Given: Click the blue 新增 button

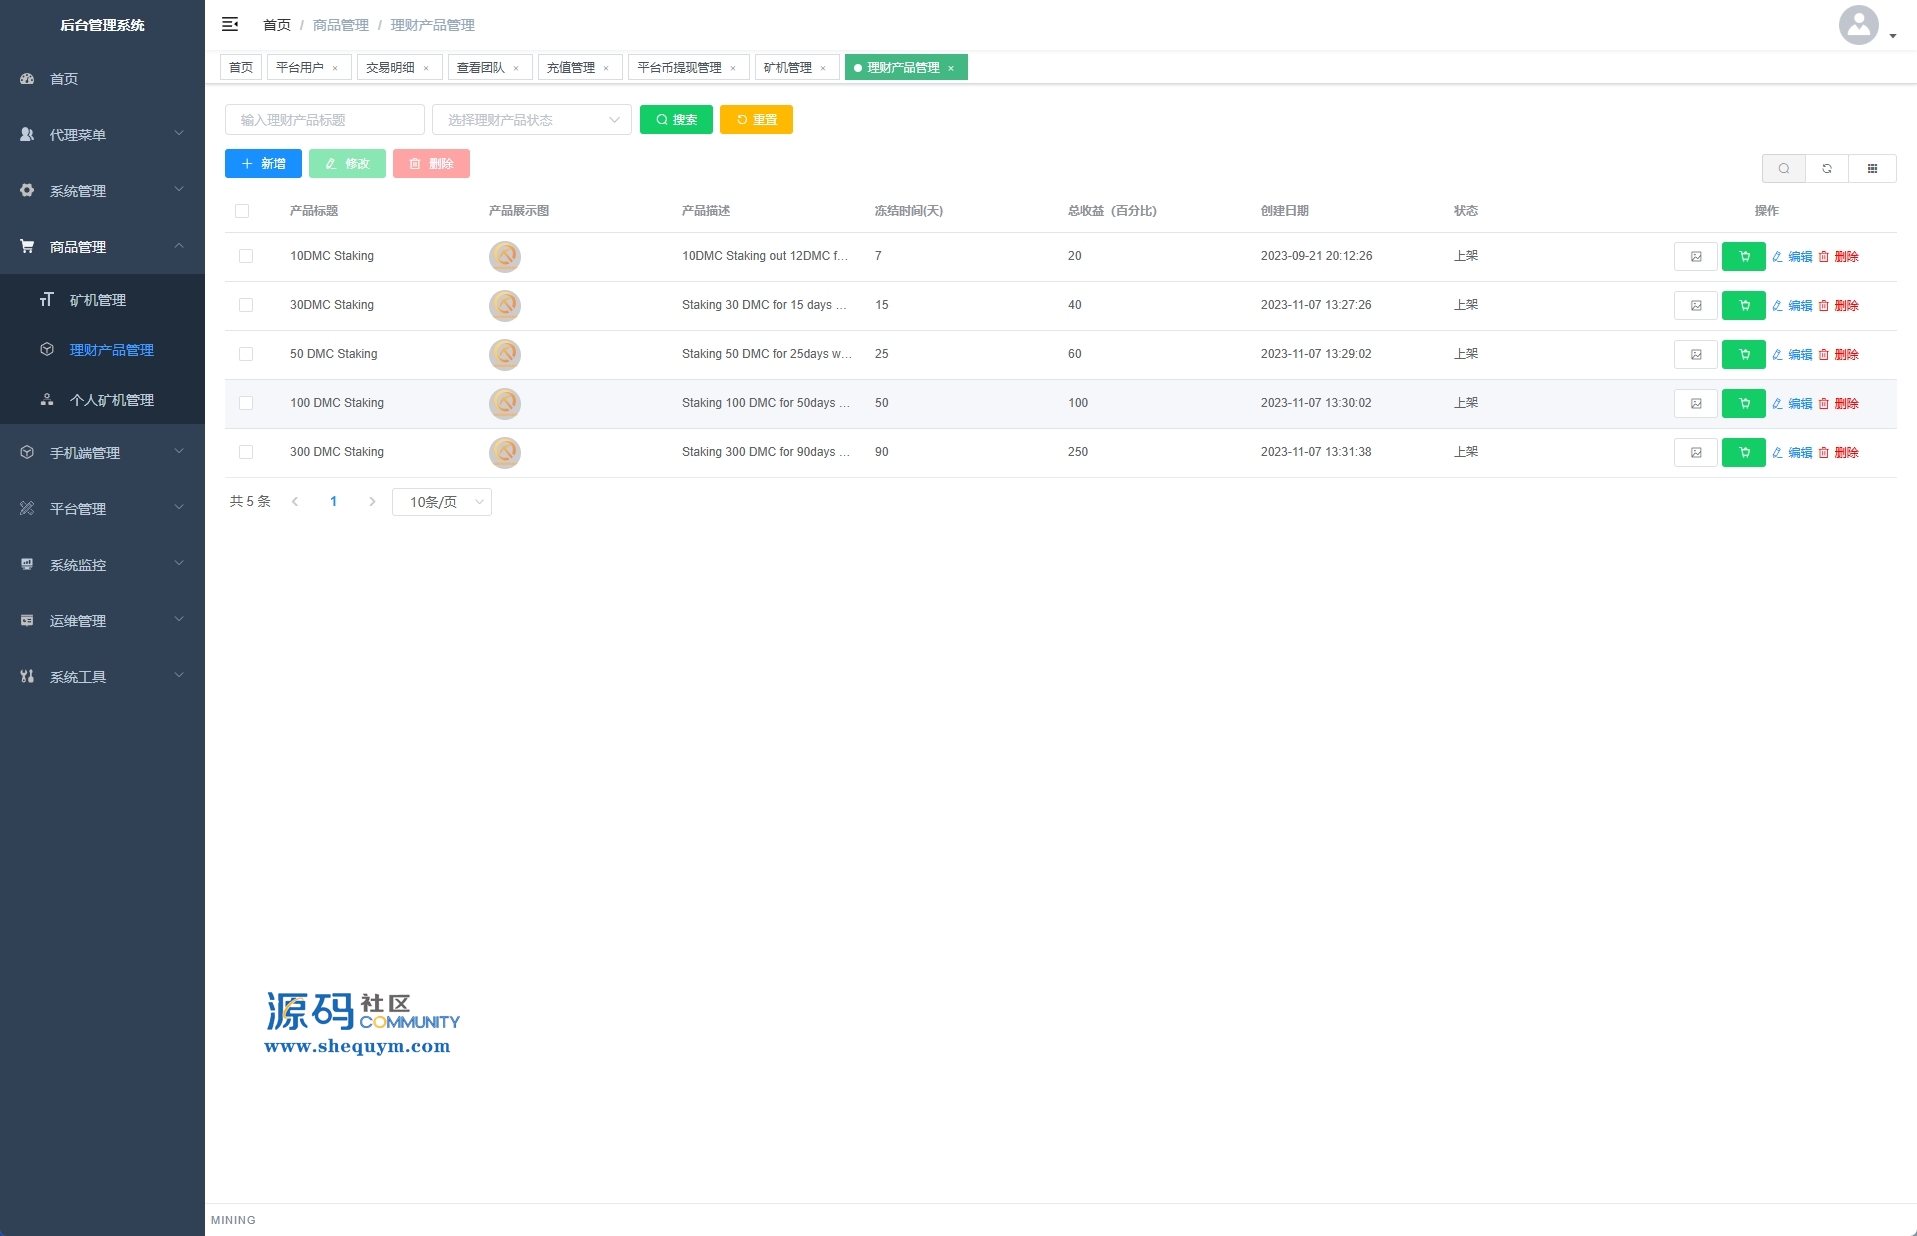Looking at the screenshot, I should (x=263, y=164).
